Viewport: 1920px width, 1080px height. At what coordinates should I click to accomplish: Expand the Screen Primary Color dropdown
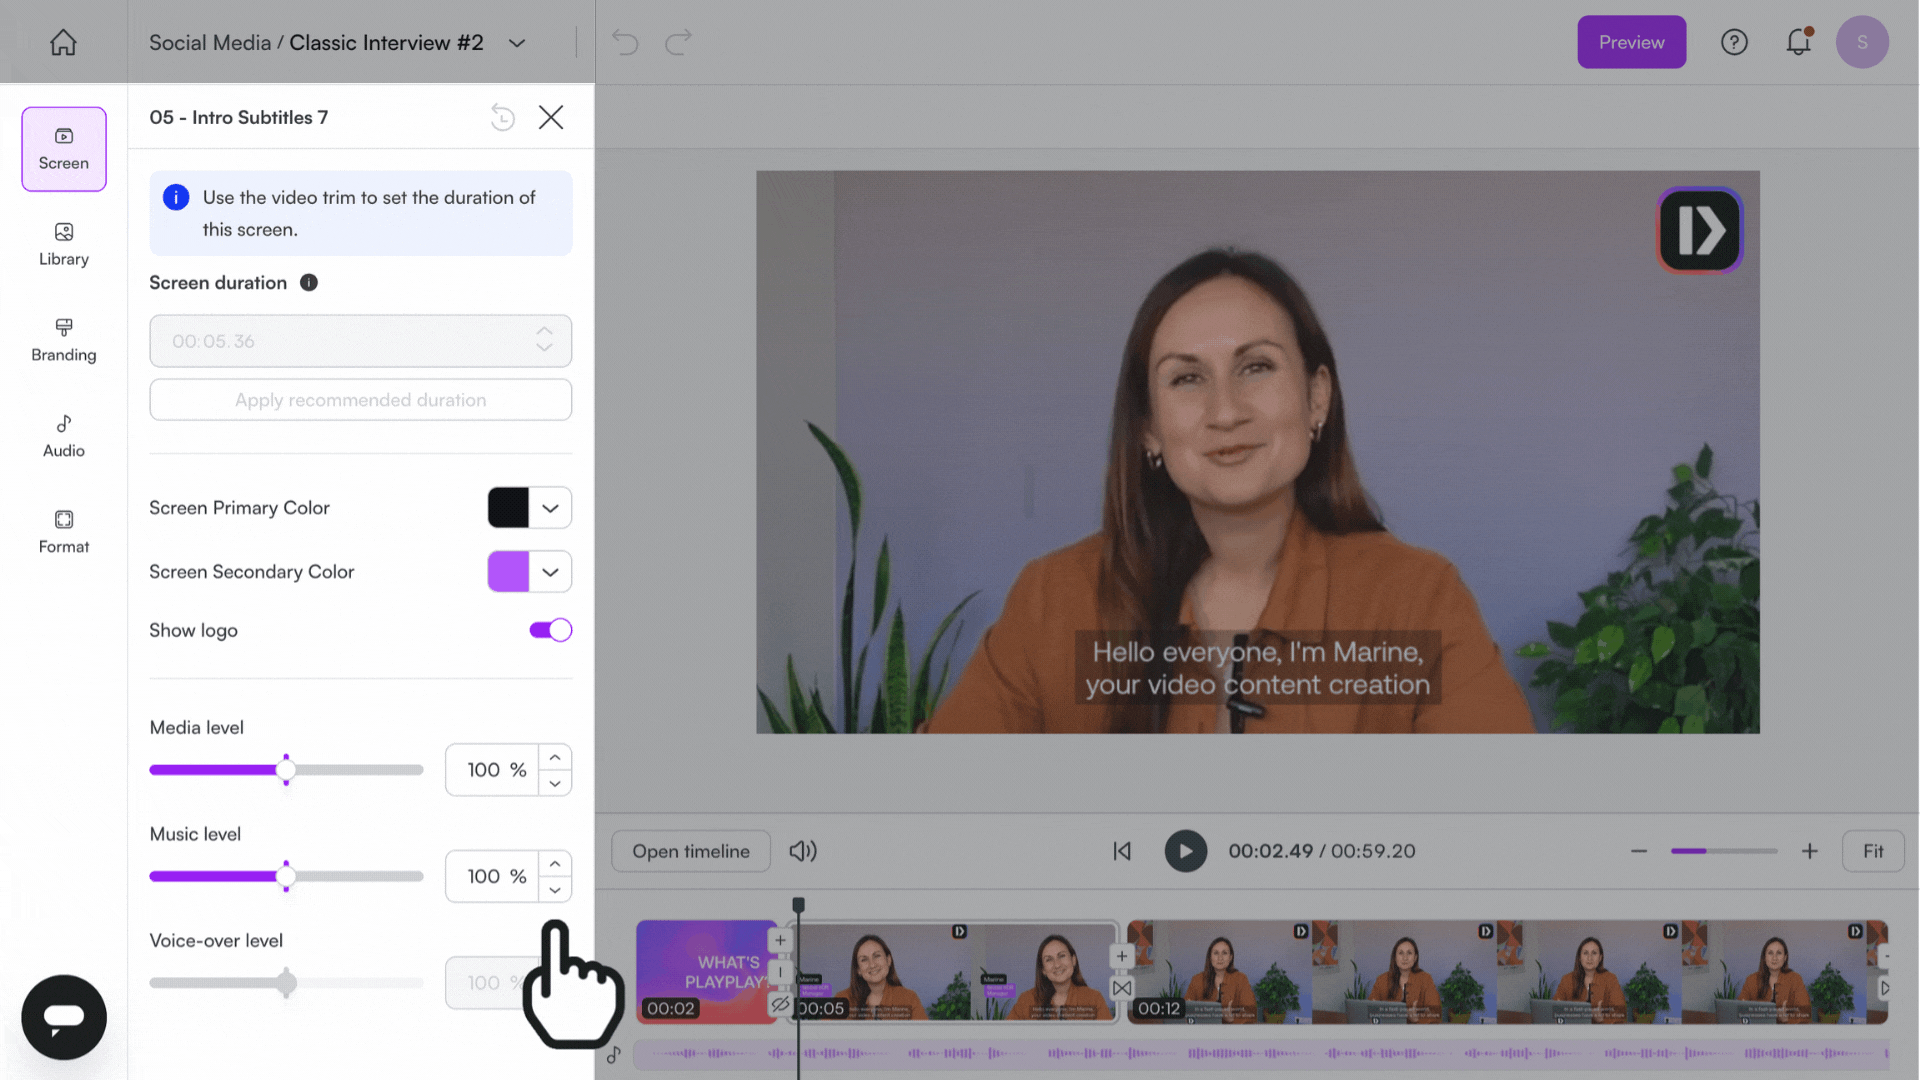click(550, 508)
